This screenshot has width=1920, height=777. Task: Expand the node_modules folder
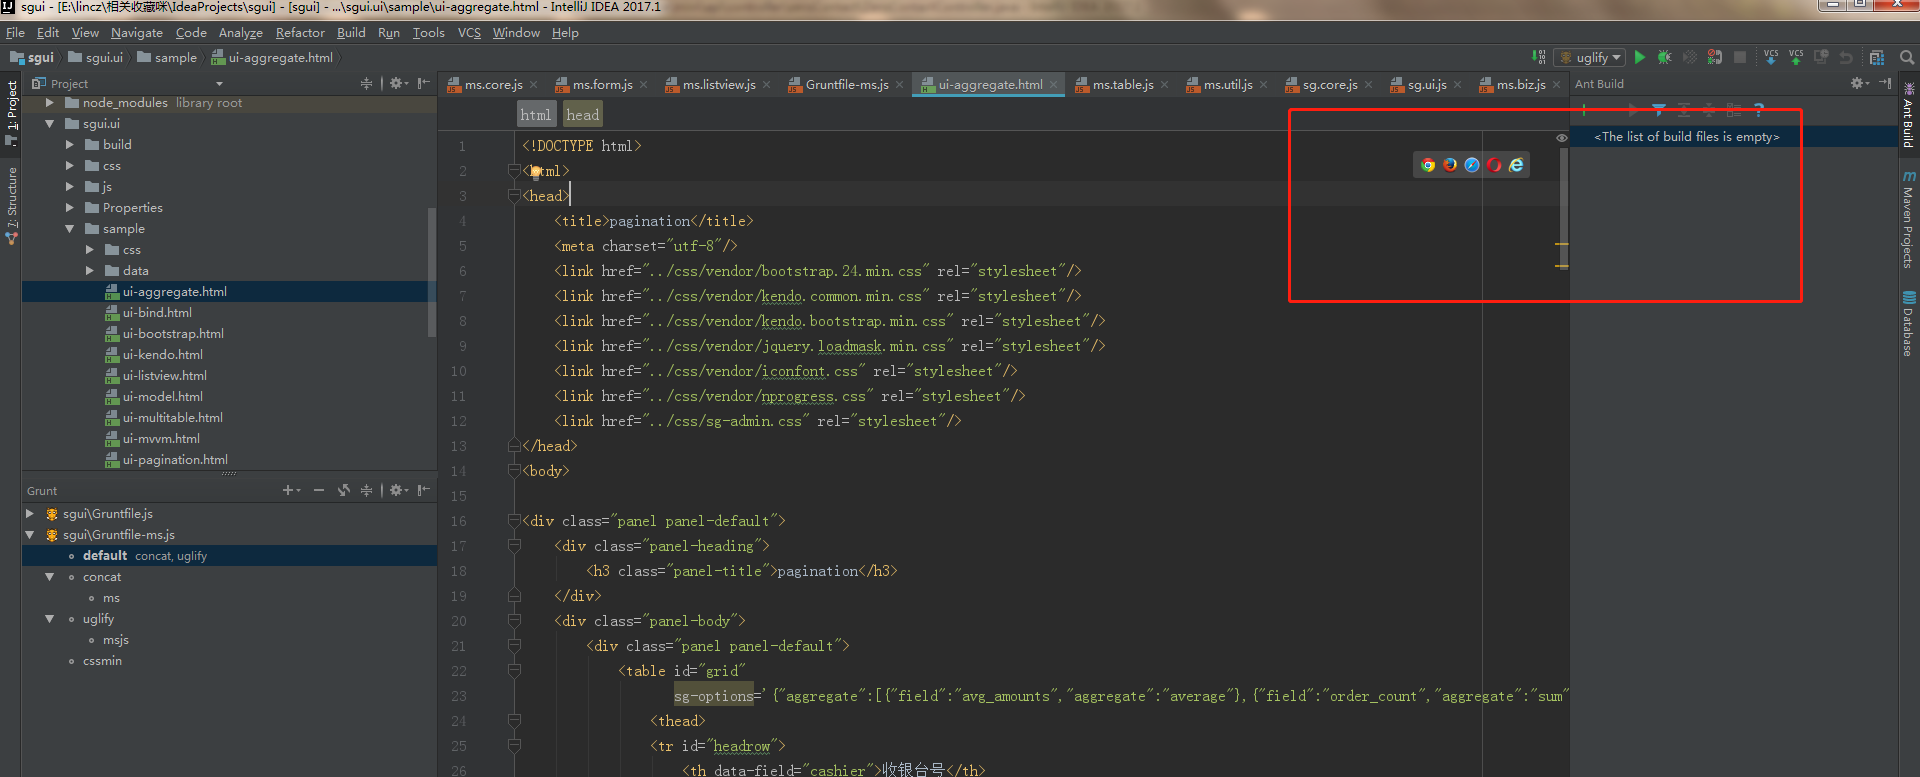tap(49, 103)
